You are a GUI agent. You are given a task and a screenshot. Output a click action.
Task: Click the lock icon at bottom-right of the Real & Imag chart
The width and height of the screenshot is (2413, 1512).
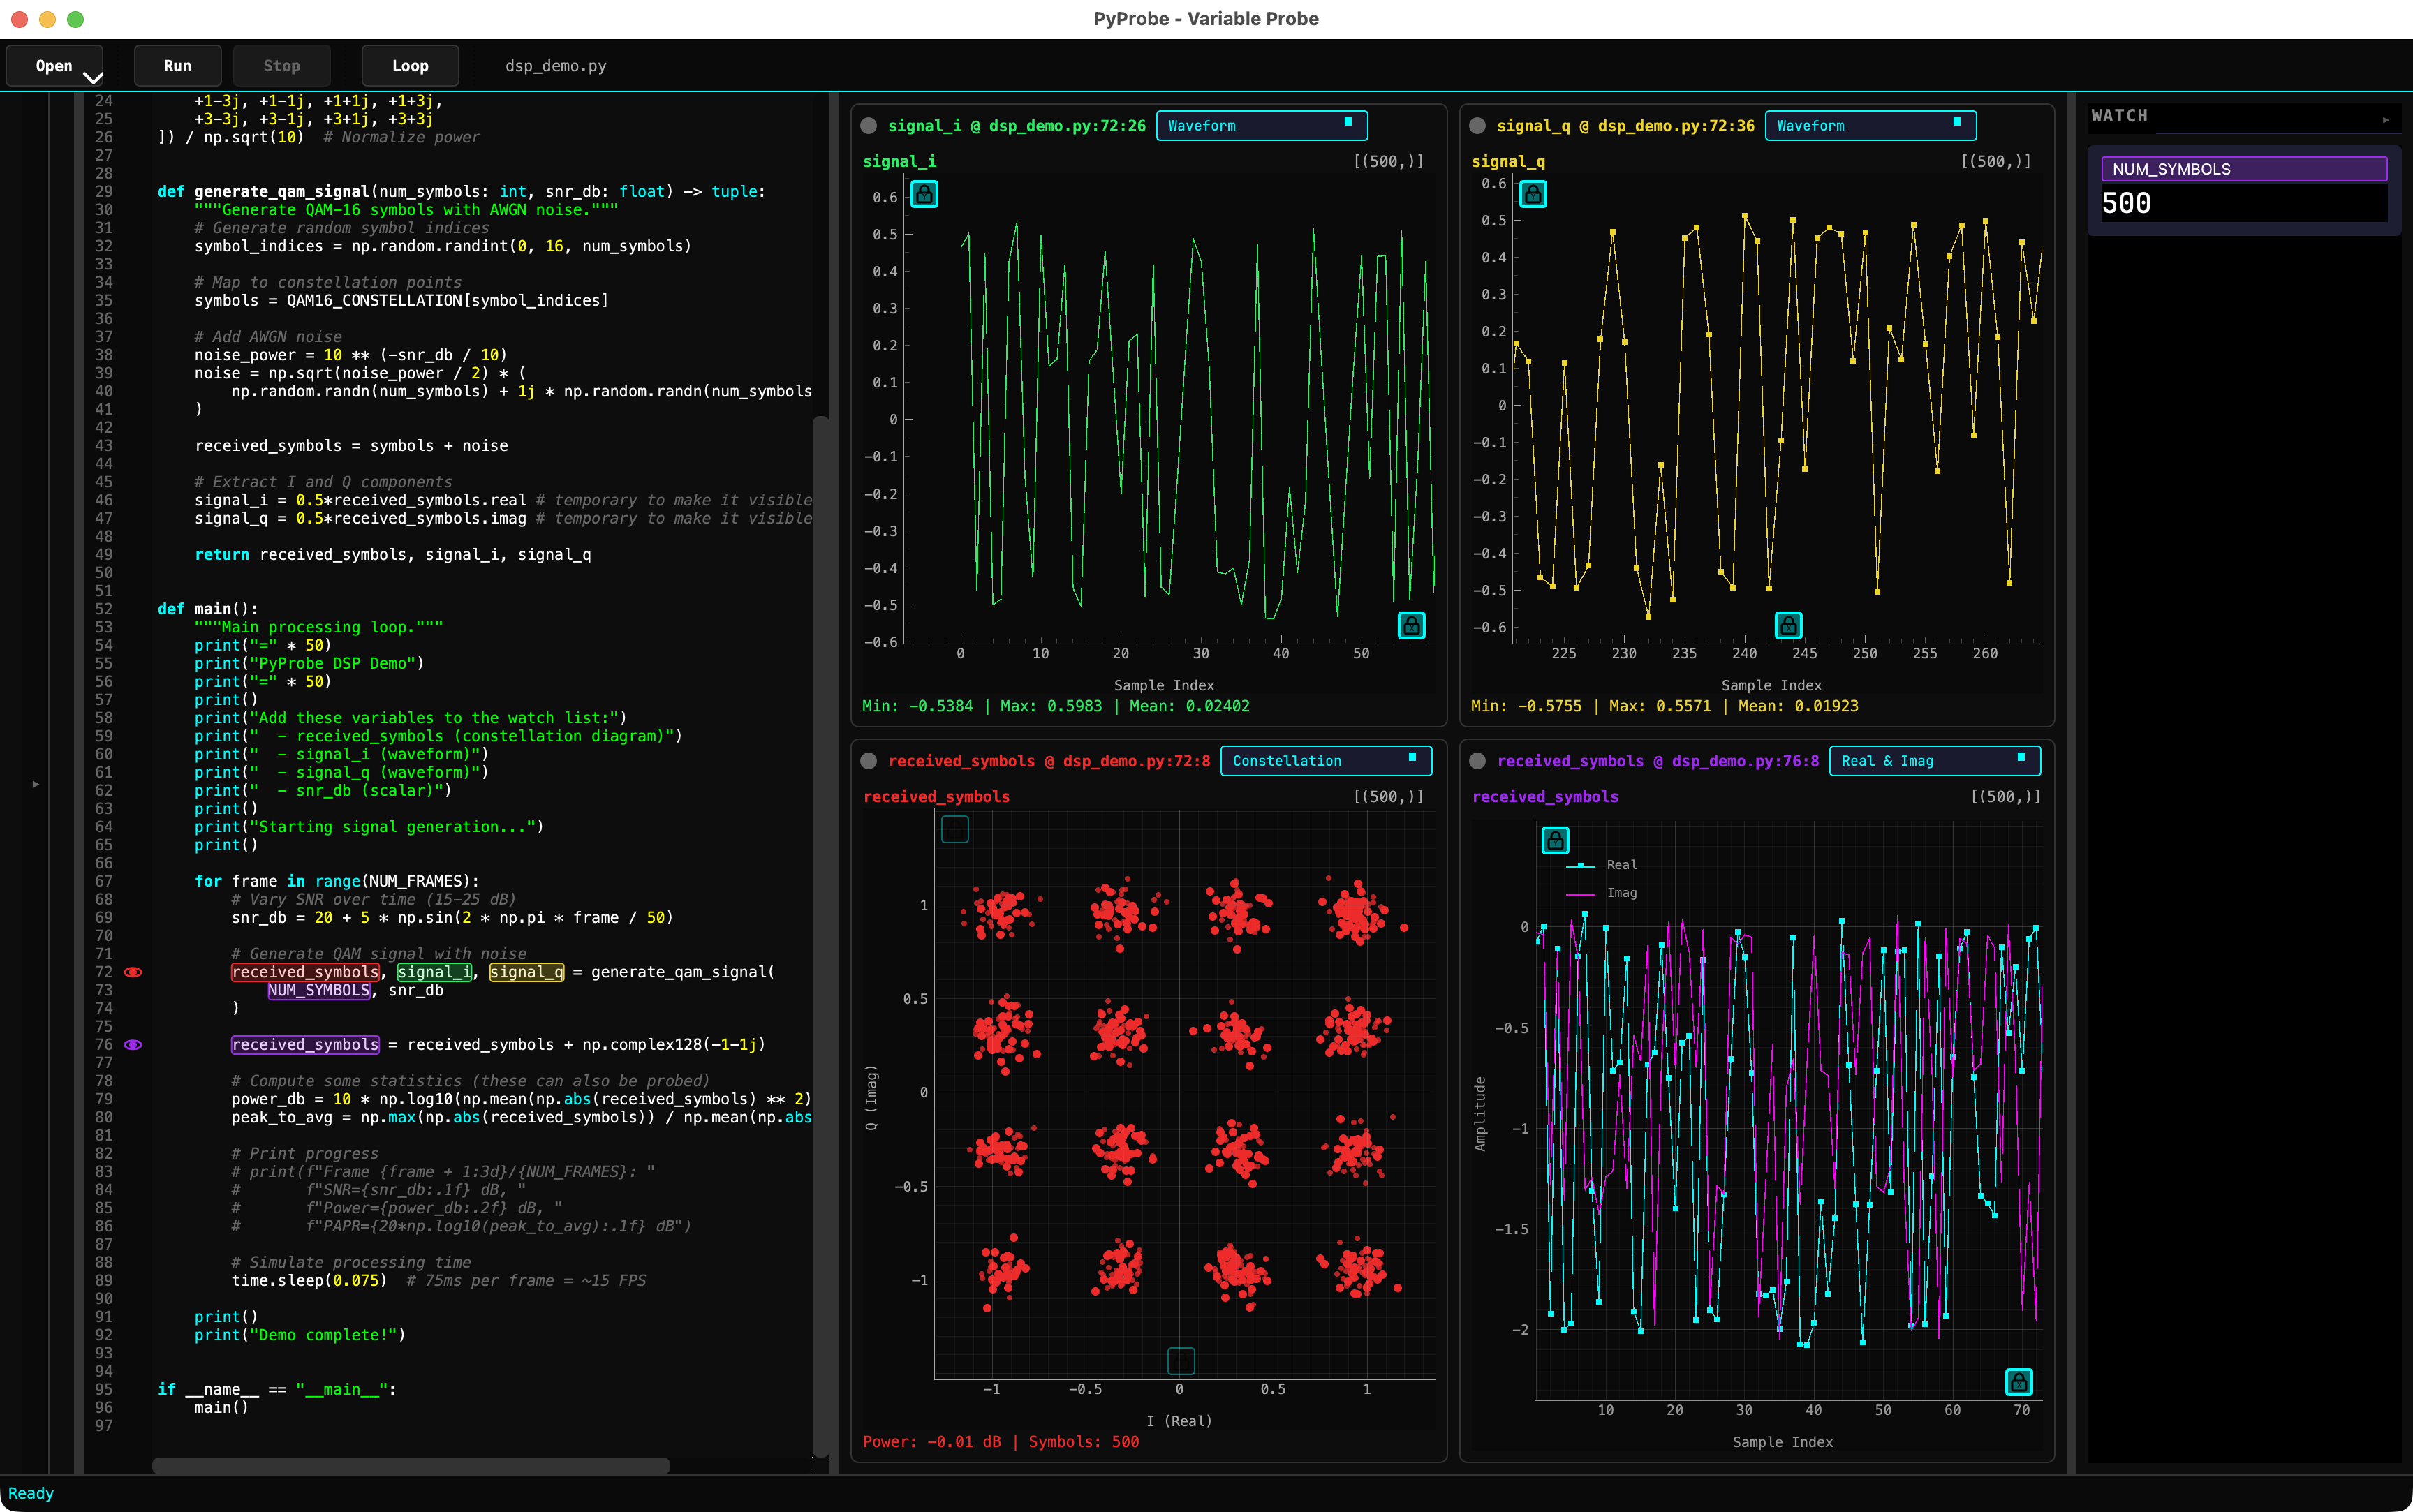2019,1381
